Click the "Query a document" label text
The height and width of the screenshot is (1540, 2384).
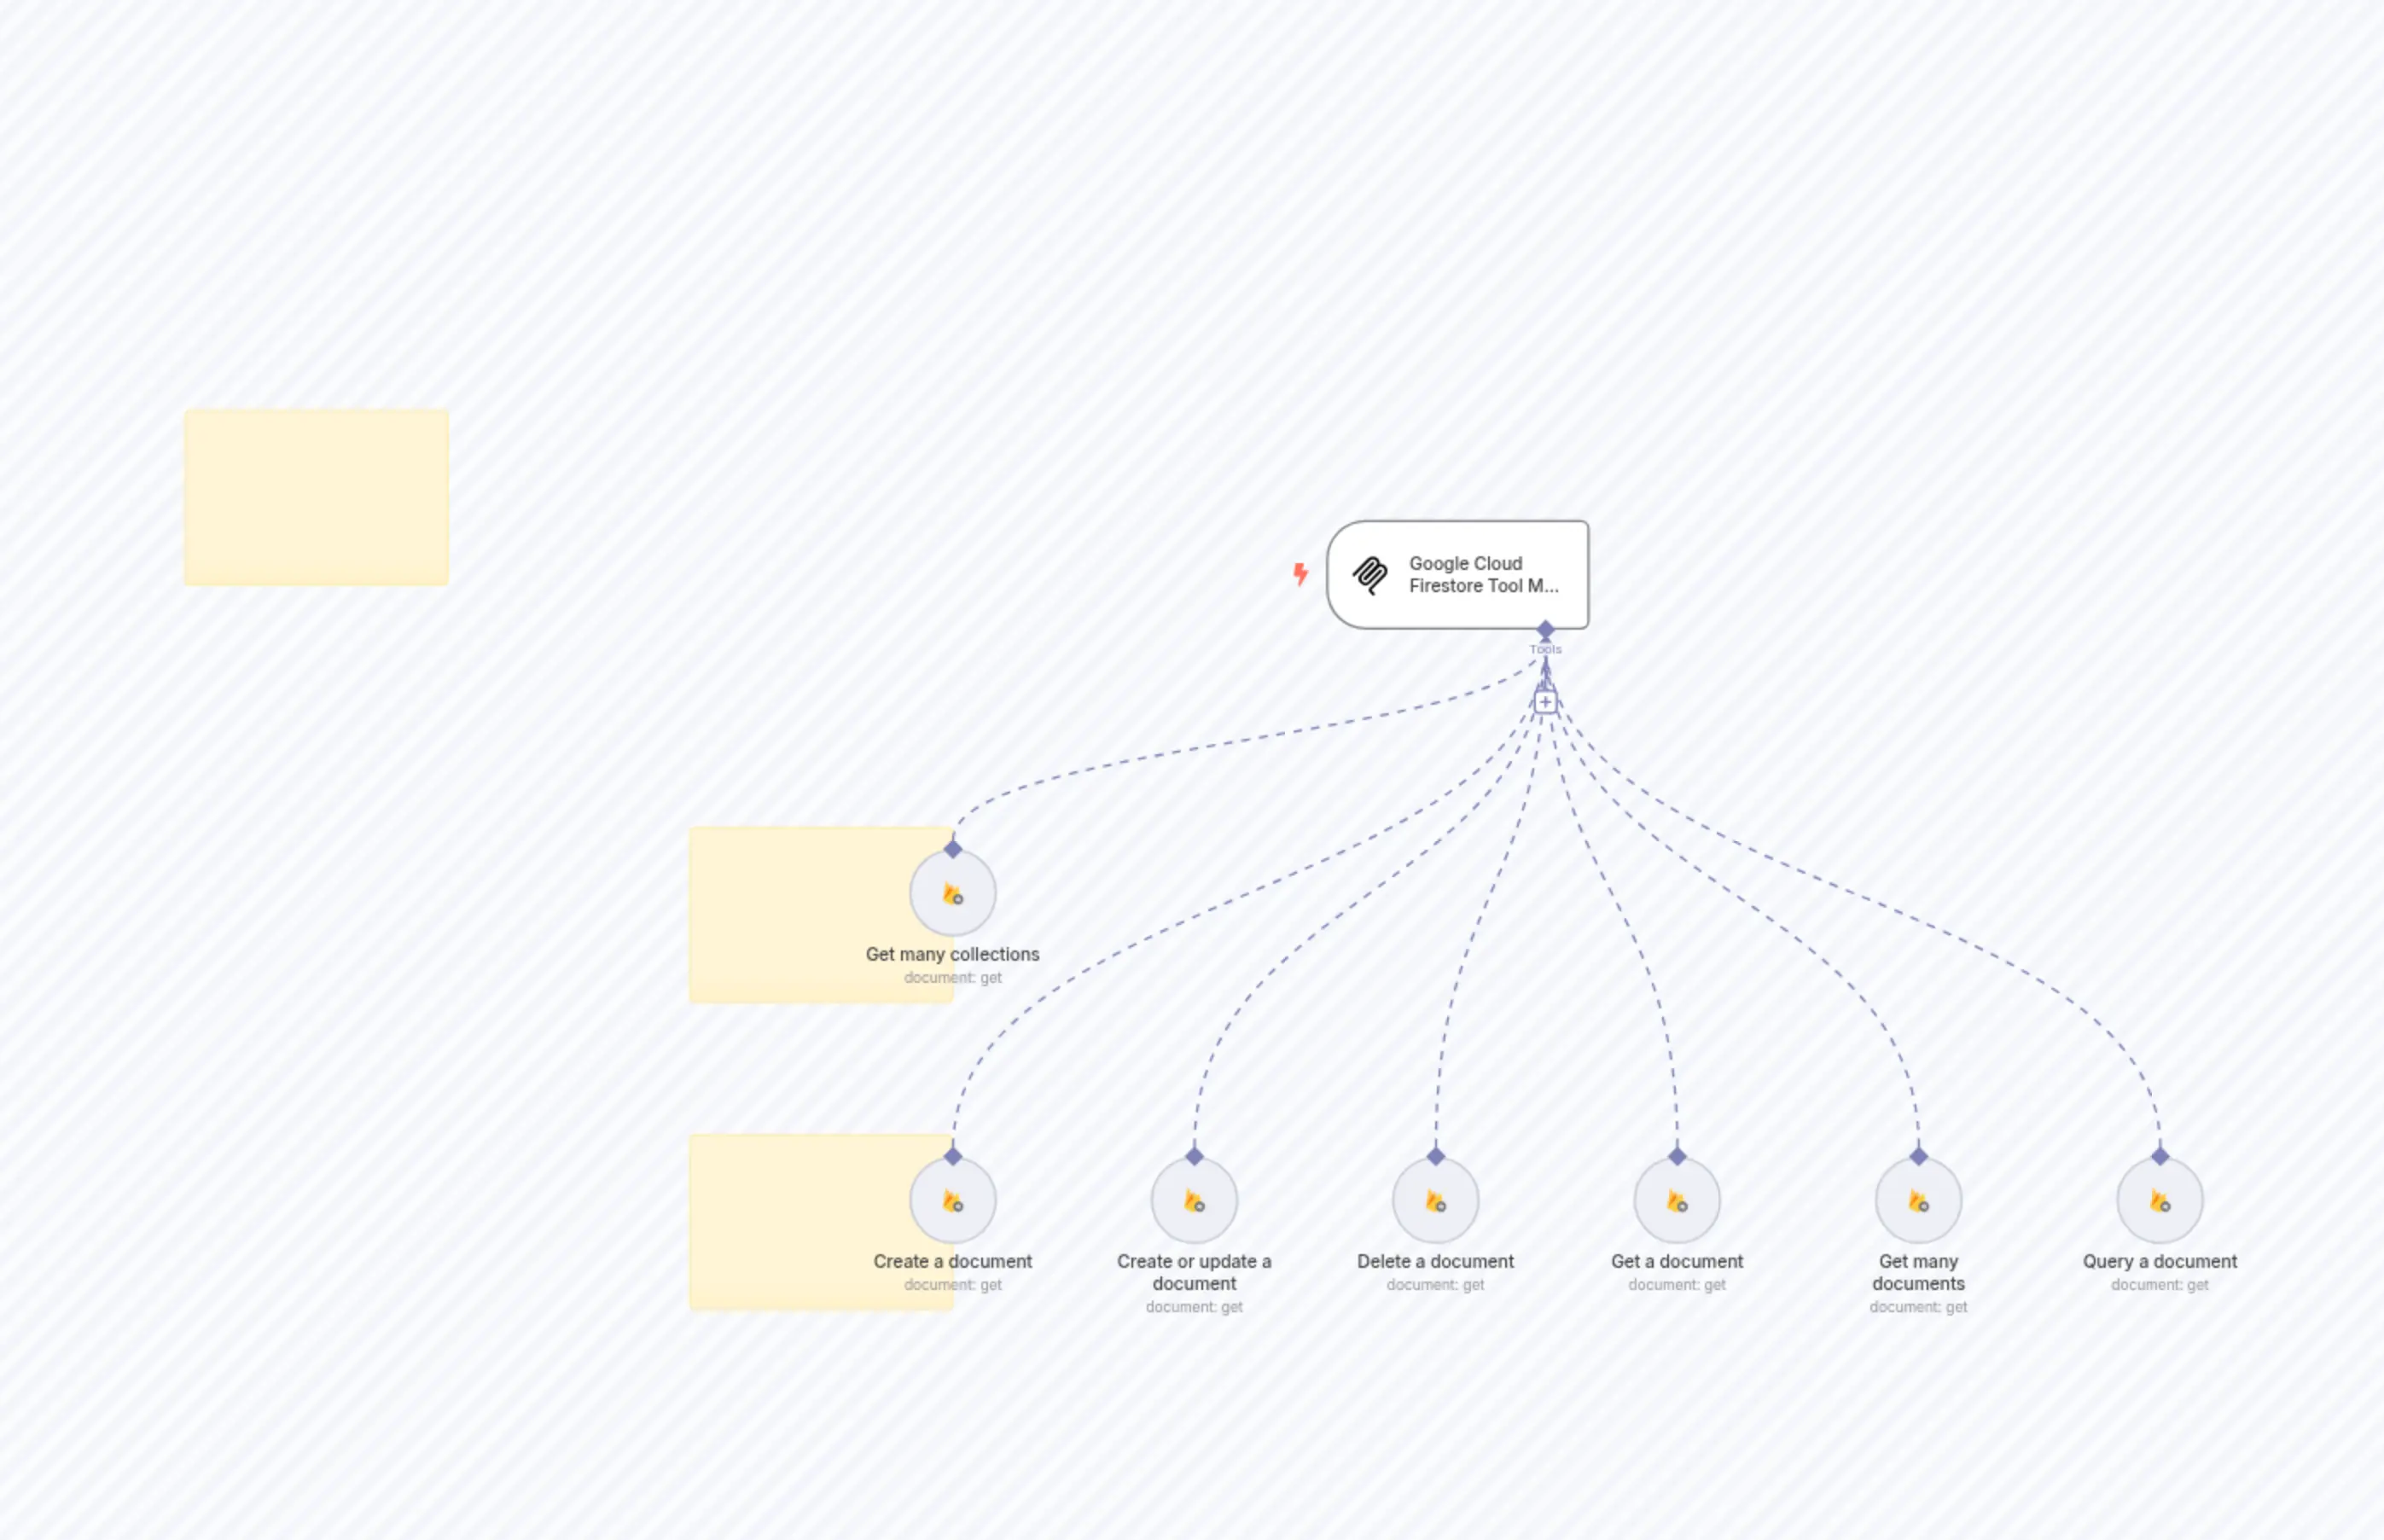[2160, 1261]
